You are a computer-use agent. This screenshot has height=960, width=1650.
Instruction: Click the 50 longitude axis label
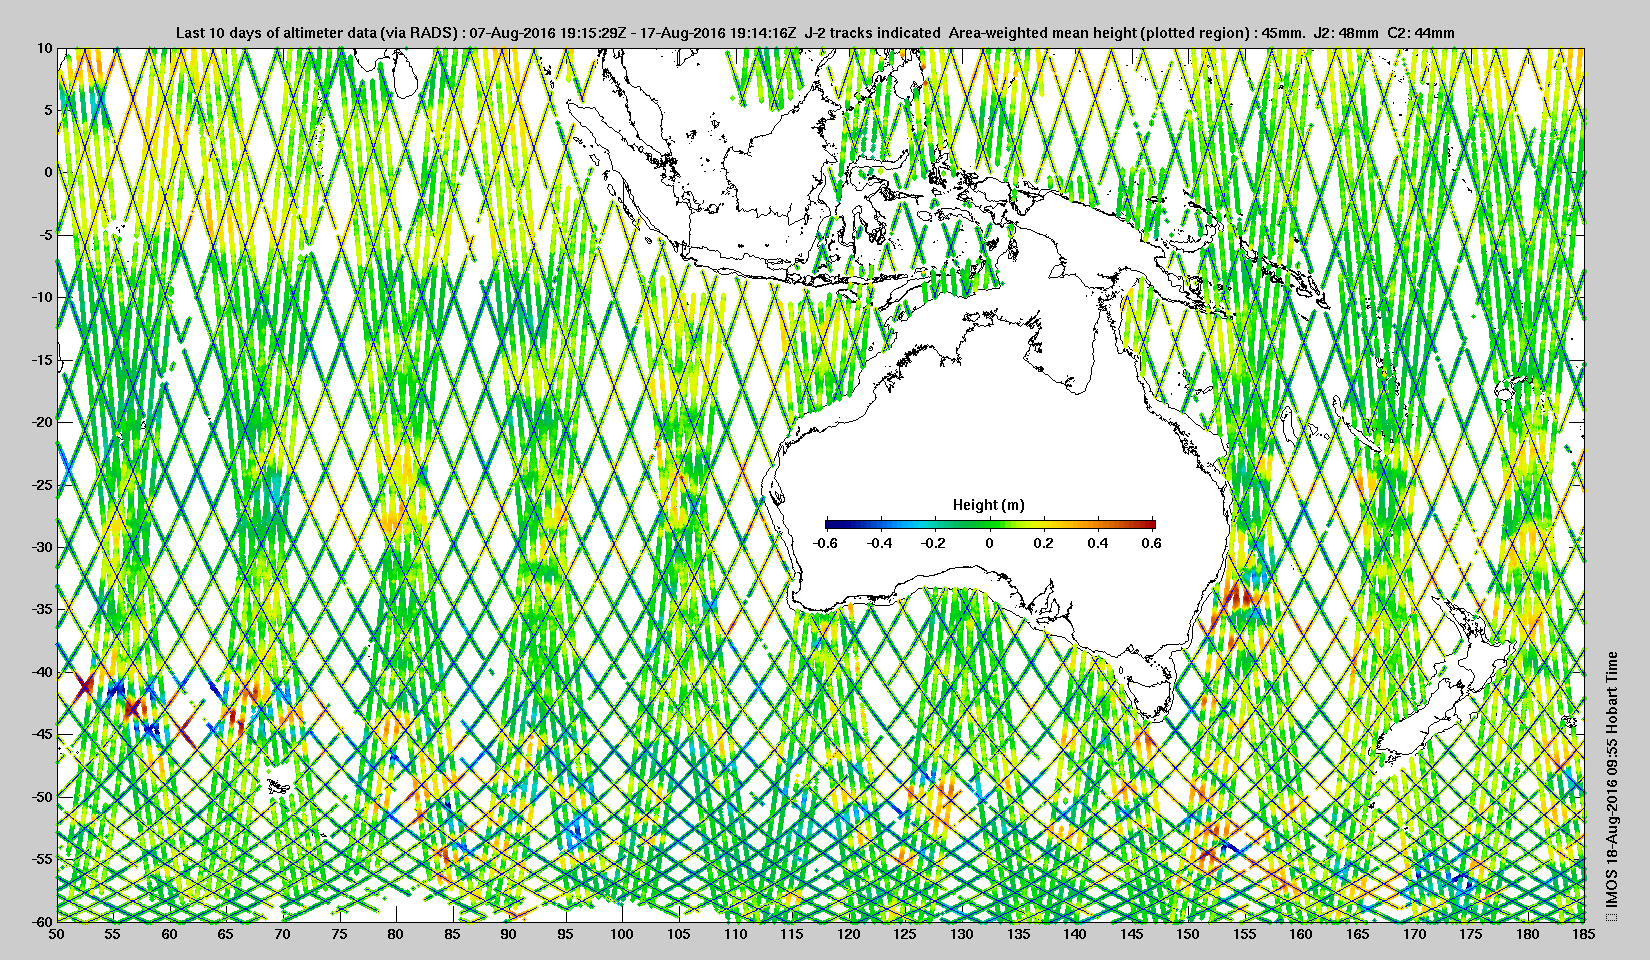click(57, 934)
